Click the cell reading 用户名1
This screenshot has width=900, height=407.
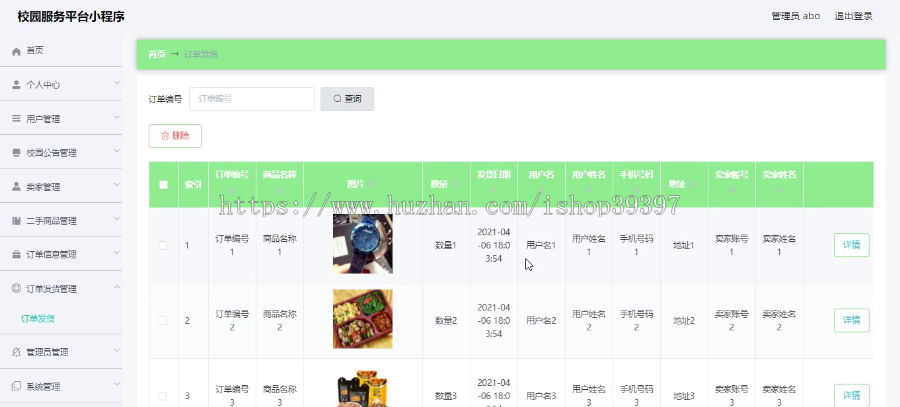click(541, 245)
